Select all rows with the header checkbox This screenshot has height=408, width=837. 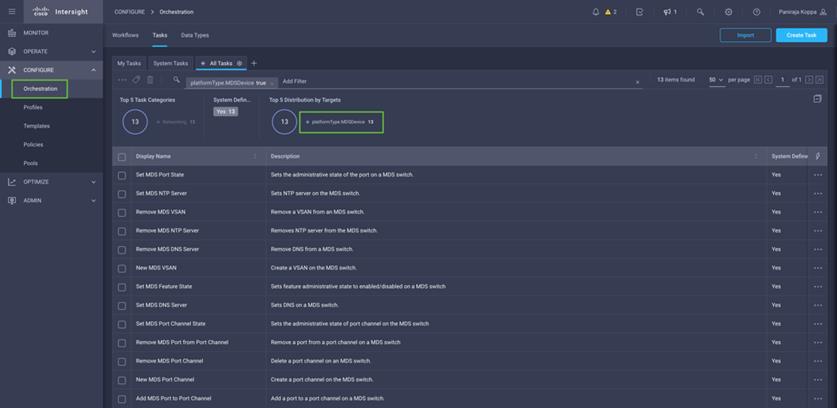point(122,156)
